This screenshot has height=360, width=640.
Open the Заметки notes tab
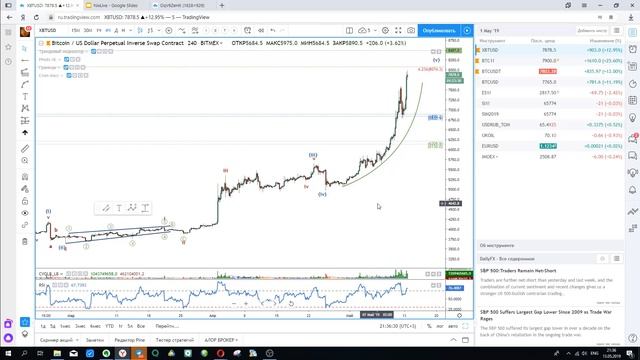pos(95,340)
